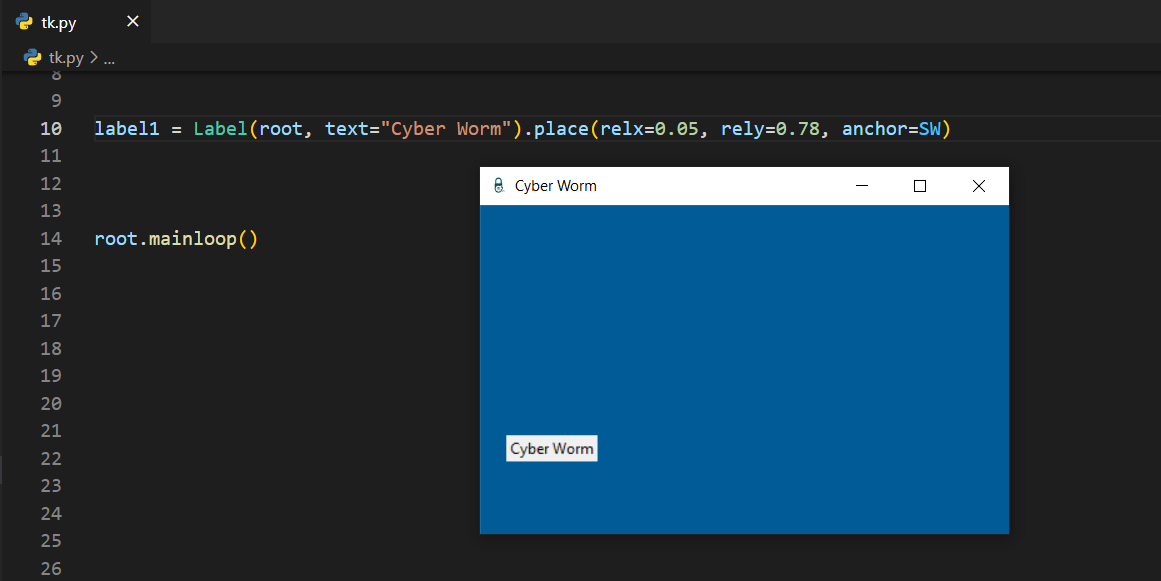
Task: Click the Cyber Worm label widget in the blue window
Action: click(552, 449)
